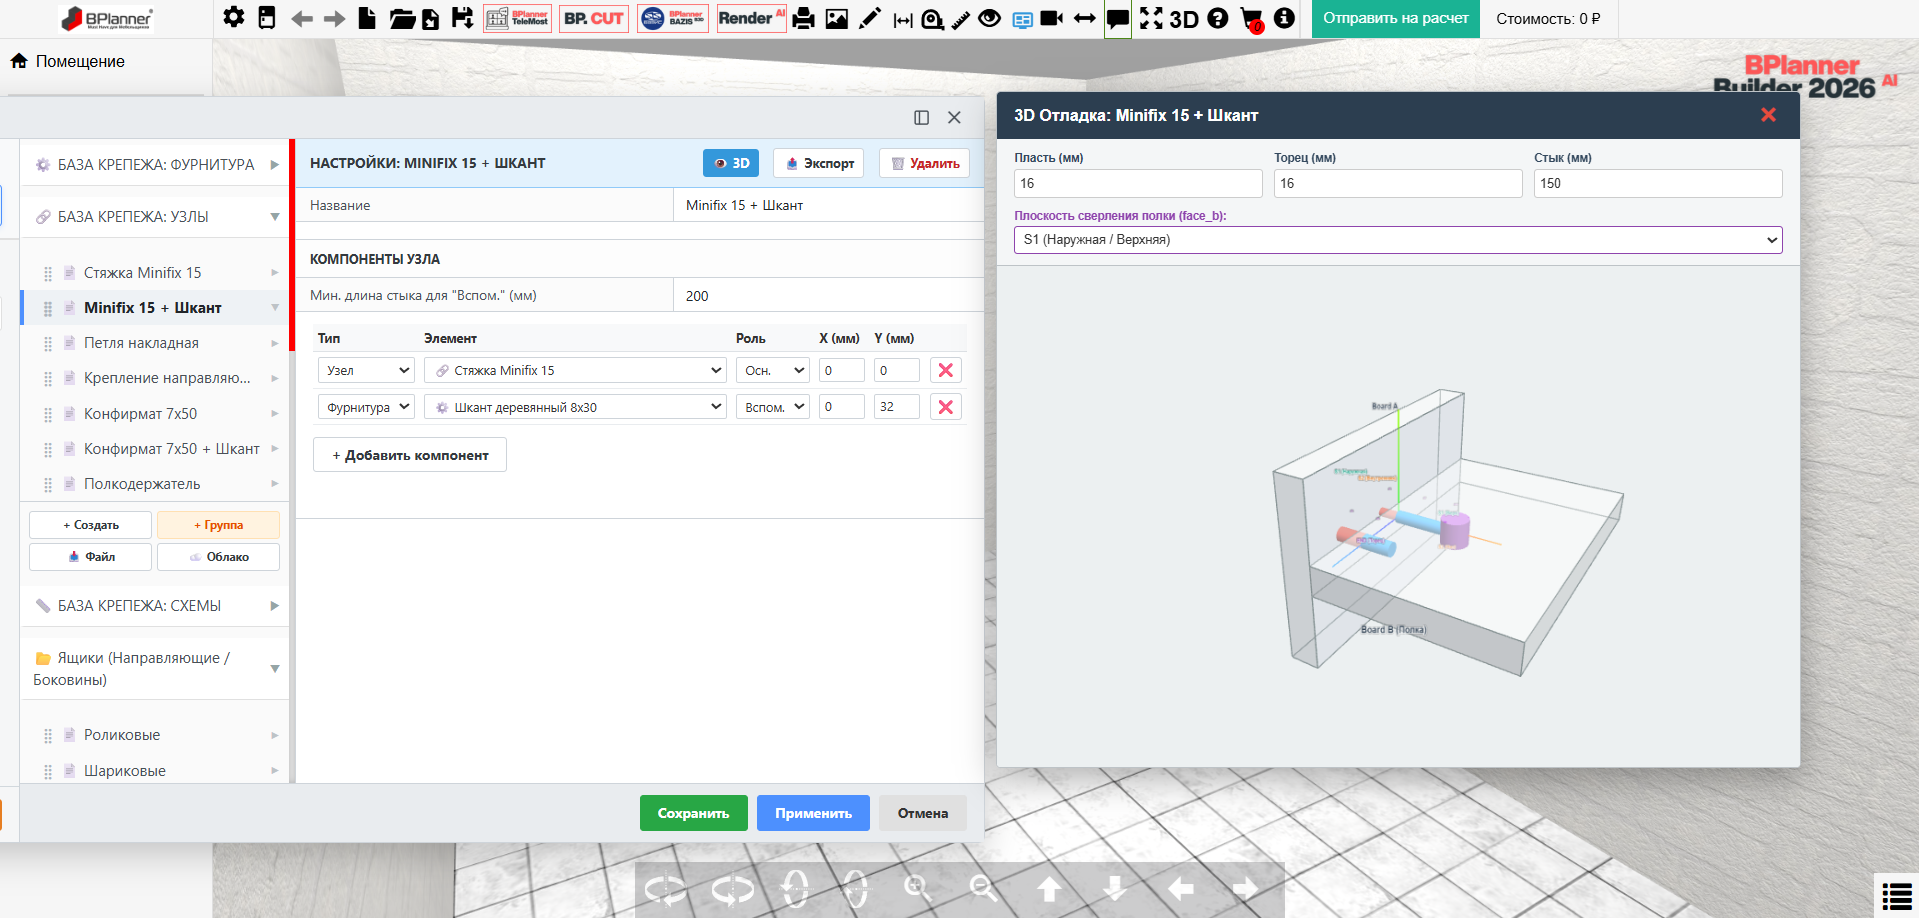Toggle 3D view in the top toolbar

pyautogui.click(x=1184, y=19)
